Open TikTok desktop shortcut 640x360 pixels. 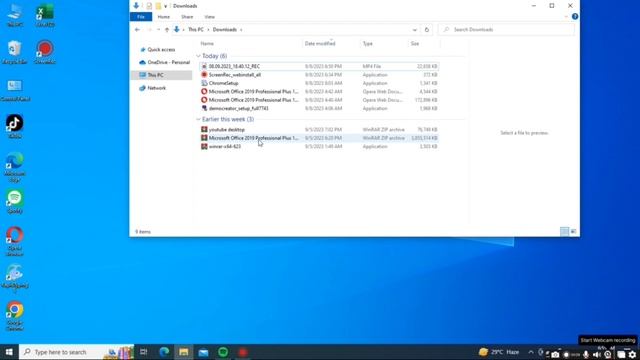pyautogui.click(x=15, y=127)
